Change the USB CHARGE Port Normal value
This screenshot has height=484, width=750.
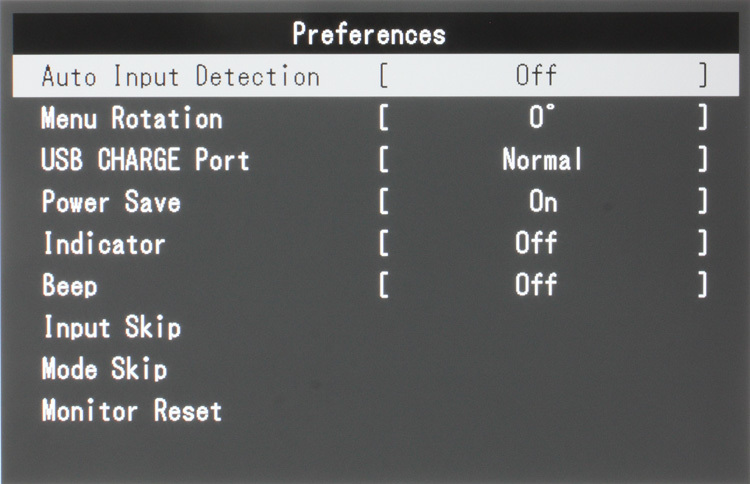pyautogui.click(x=542, y=160)
